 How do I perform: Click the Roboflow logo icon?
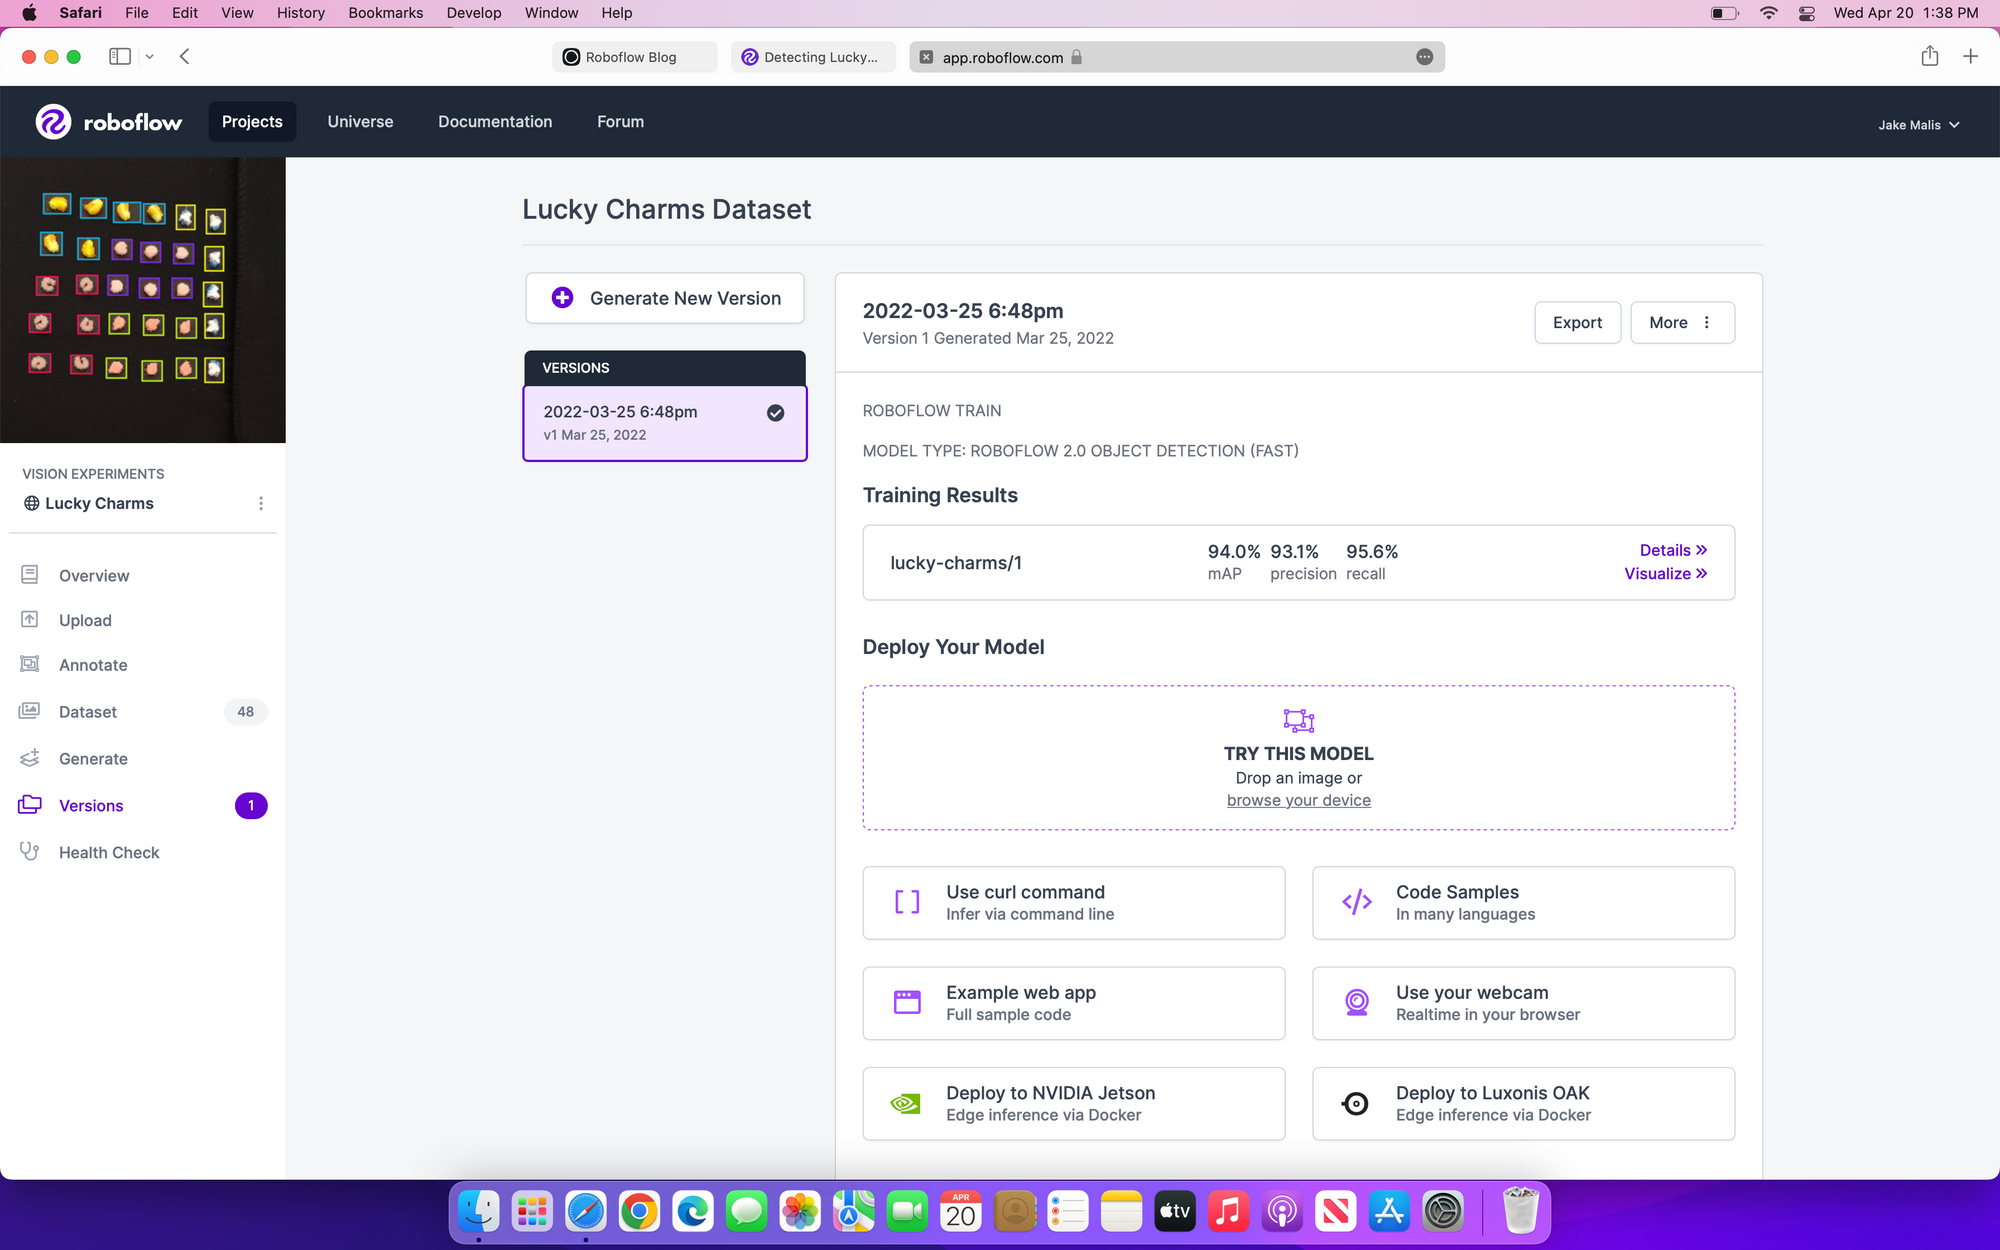pyautogui.click(x=53, y=121)
